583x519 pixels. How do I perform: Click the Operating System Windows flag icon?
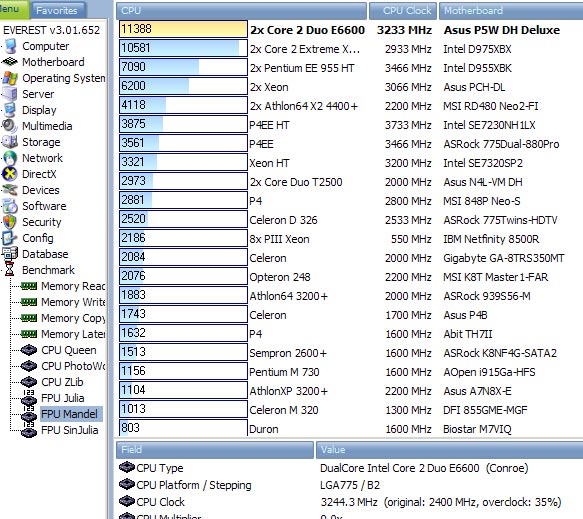tap(10, 78)
